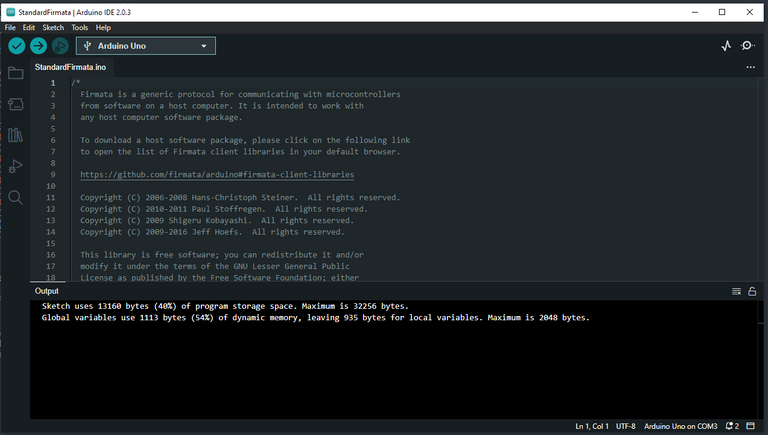
Task: Click the Verify sketch checkmark button
Action: (17, 46)
